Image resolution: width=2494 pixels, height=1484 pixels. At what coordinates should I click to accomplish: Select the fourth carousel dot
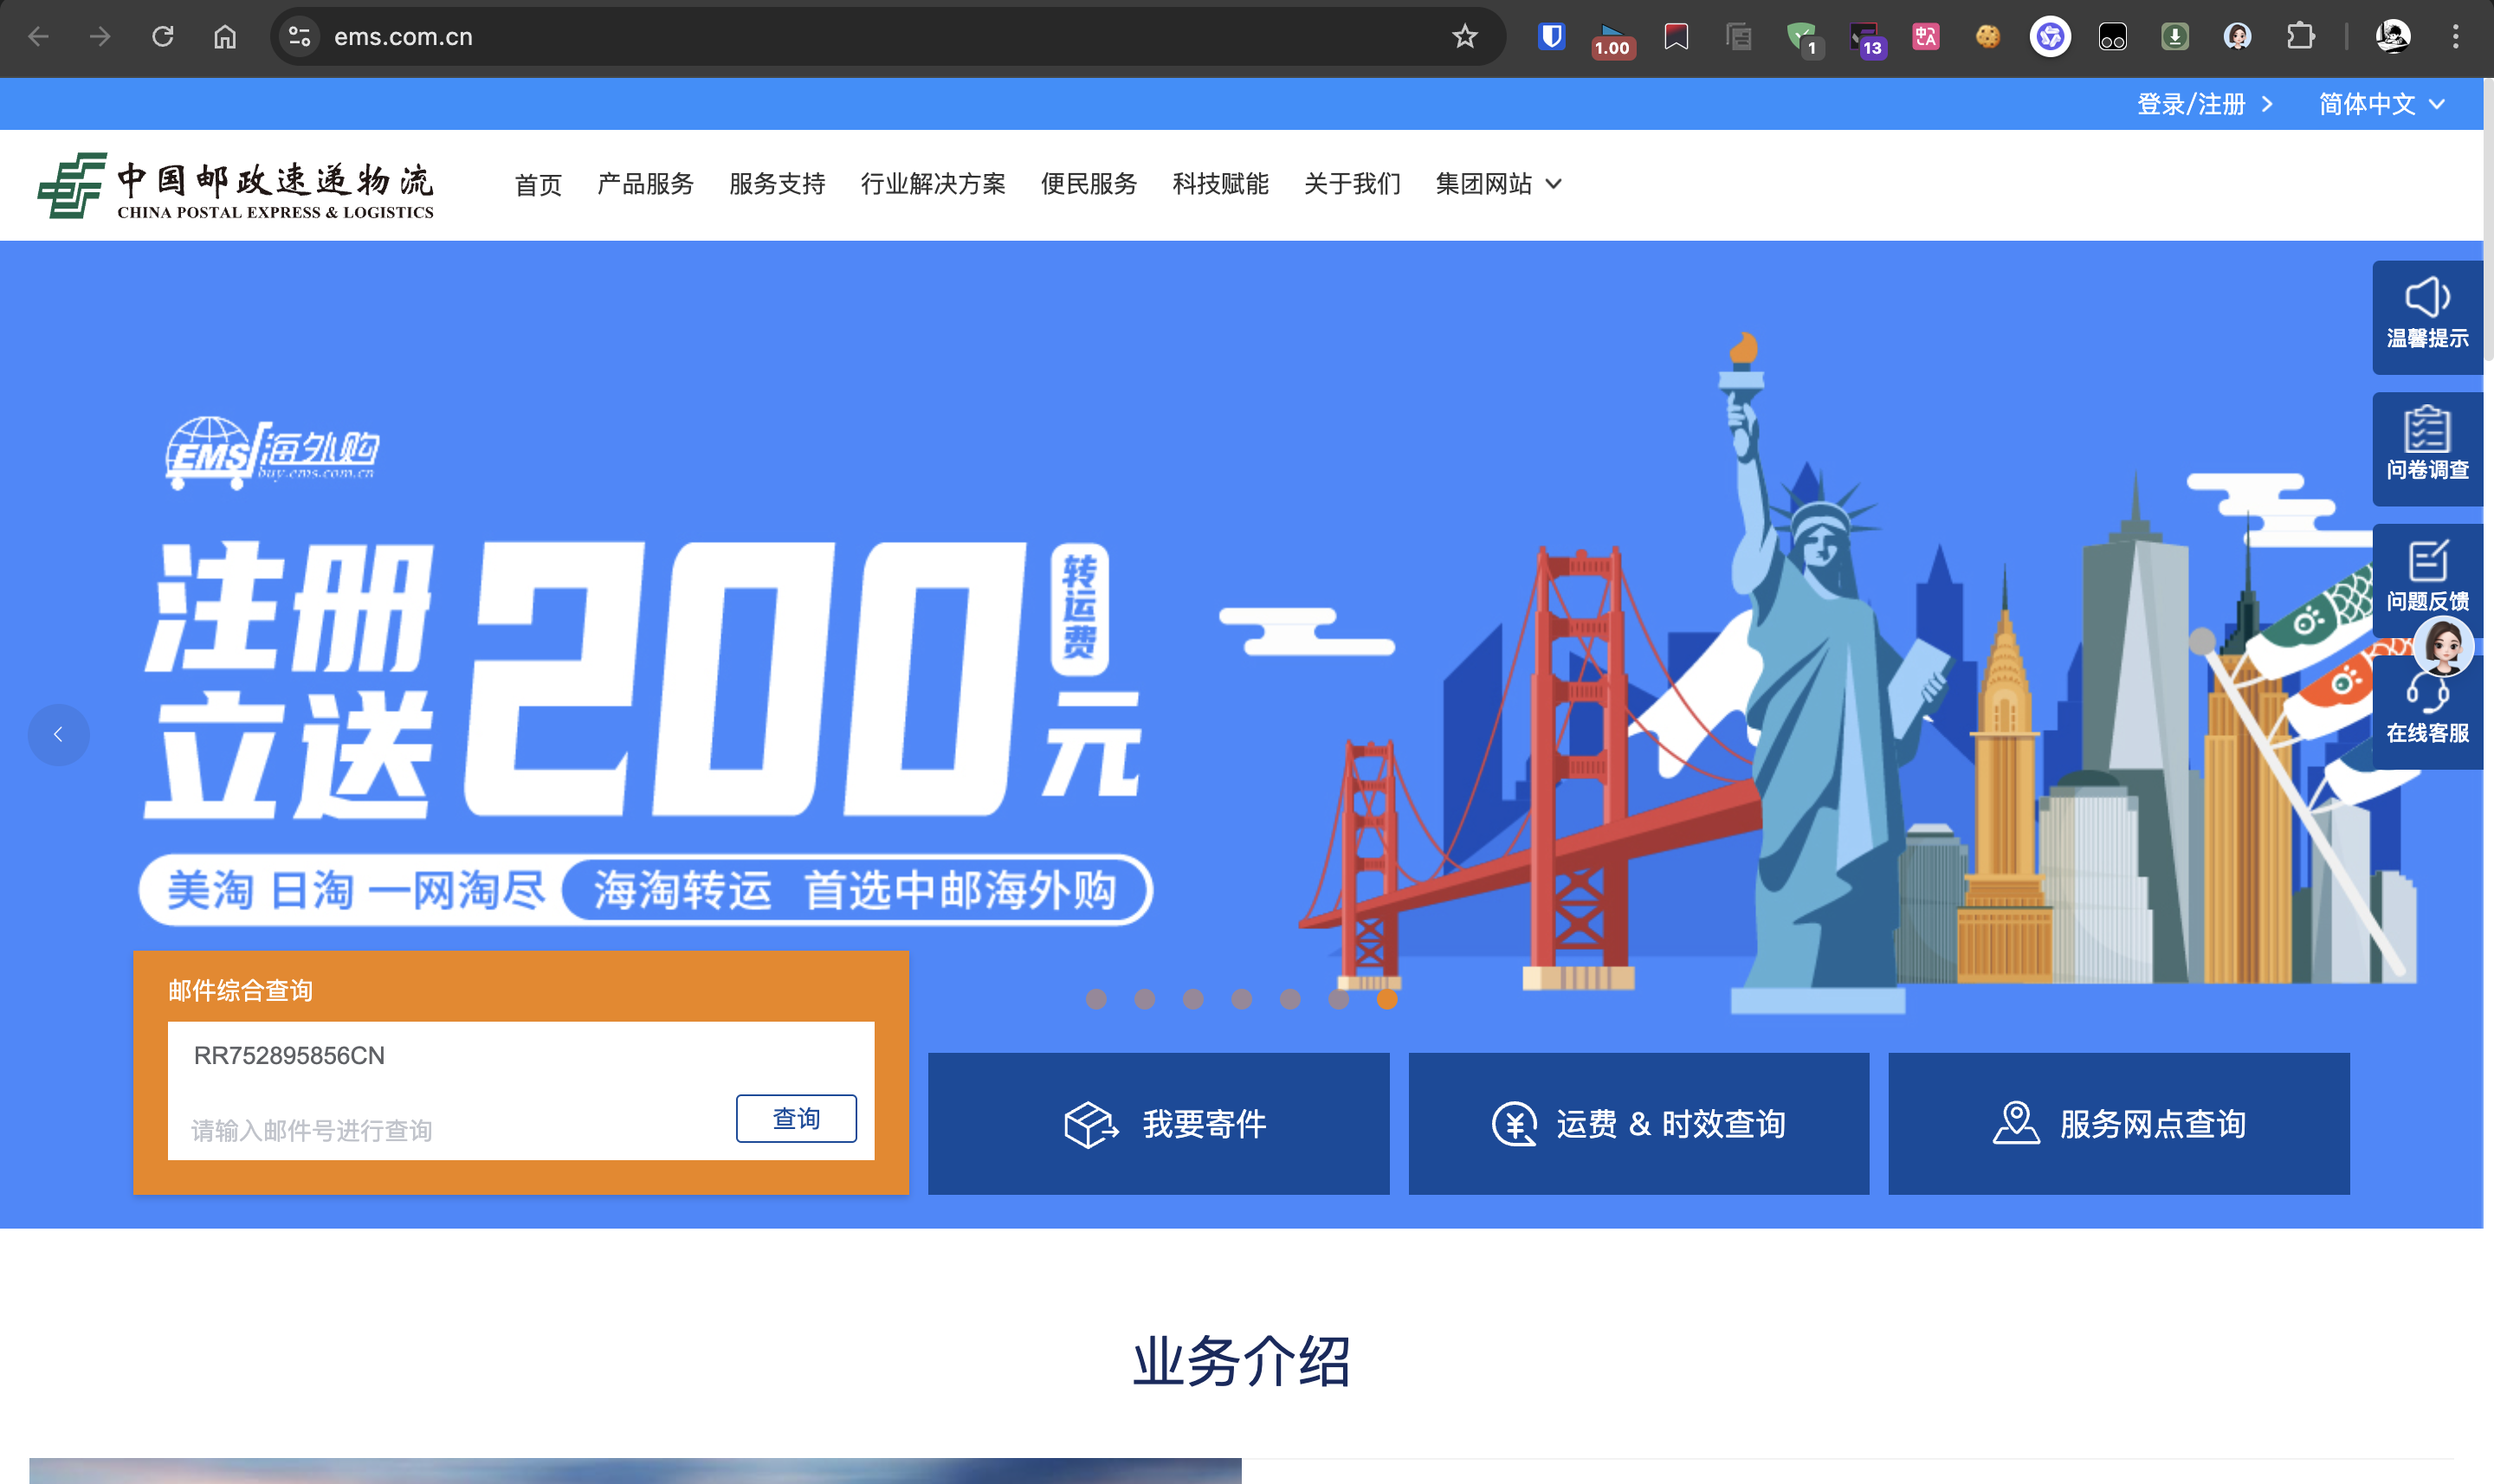tap(1241, 999)
